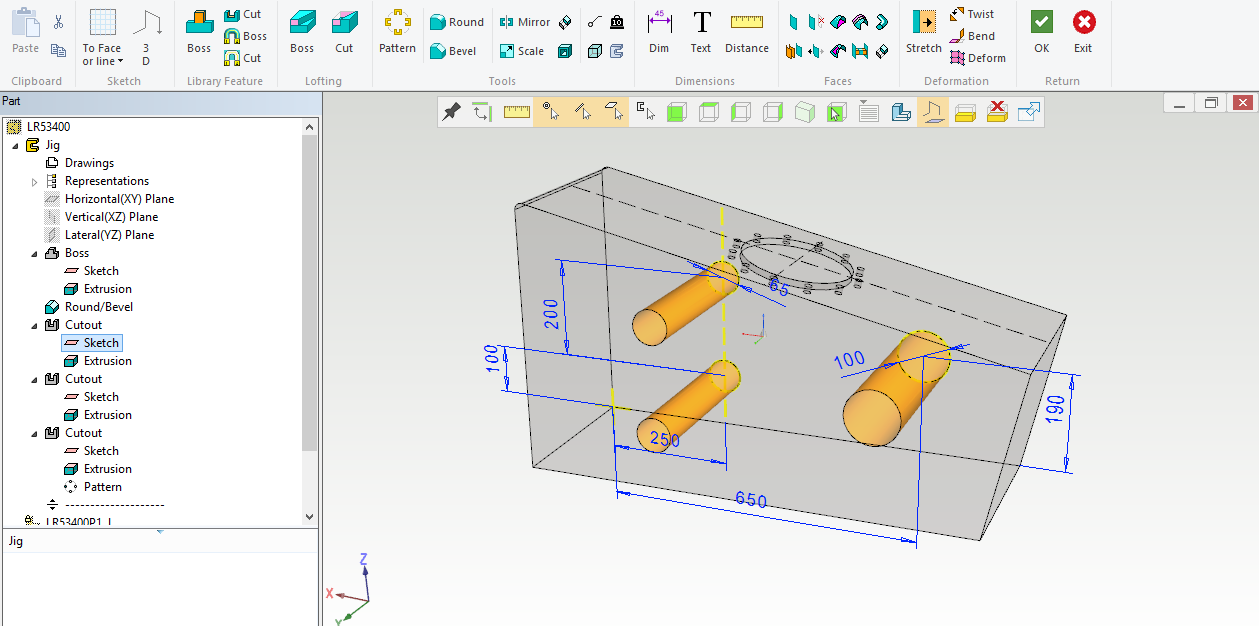
Task: Select Horizontal(XY) Plane in the part tree
Action: click(x=119, y=199)
